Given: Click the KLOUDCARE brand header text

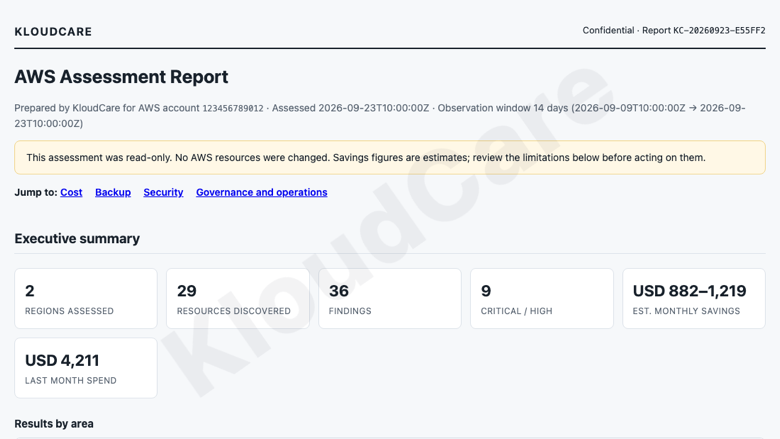Looking at the screenshot, I should [53, 32].
